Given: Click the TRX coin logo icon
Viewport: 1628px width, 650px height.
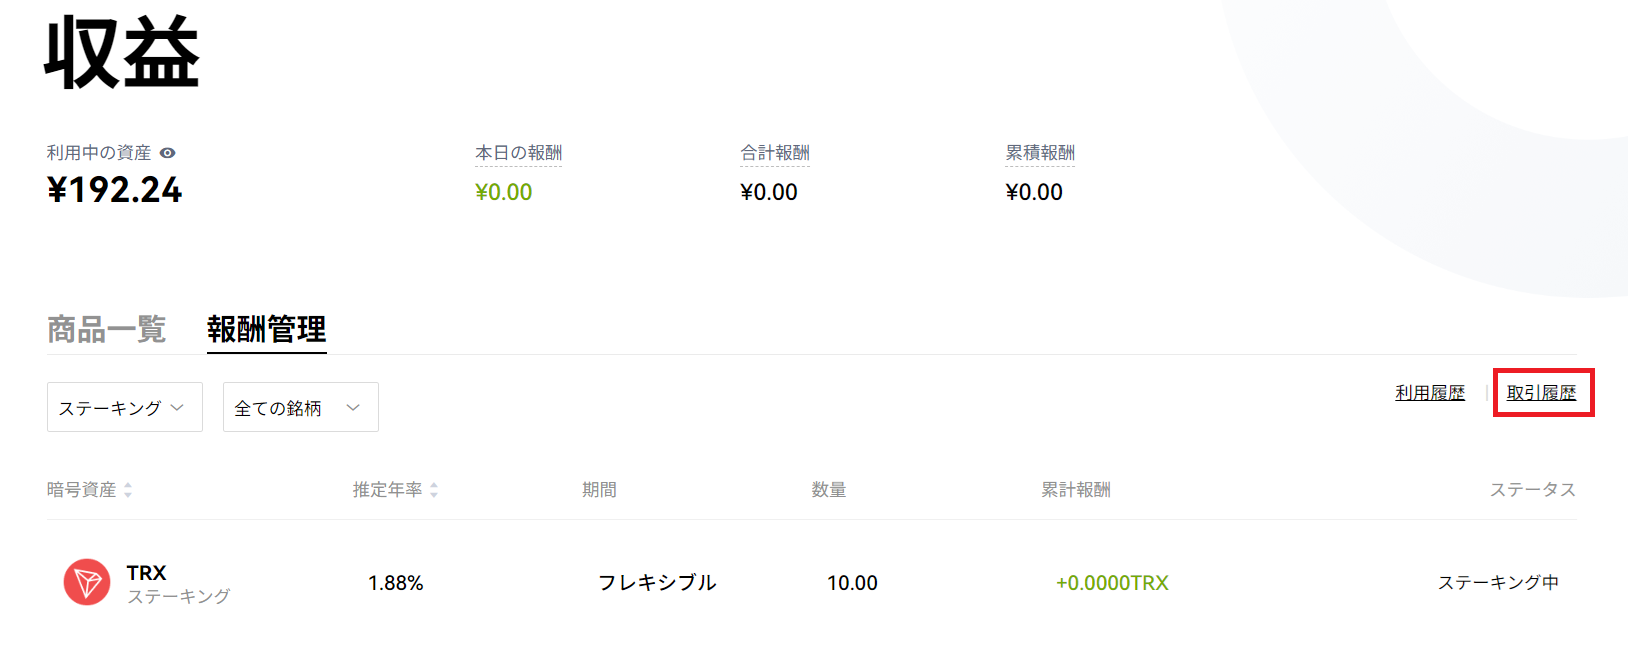Looking at the screenshot, I should pos(87,582).
